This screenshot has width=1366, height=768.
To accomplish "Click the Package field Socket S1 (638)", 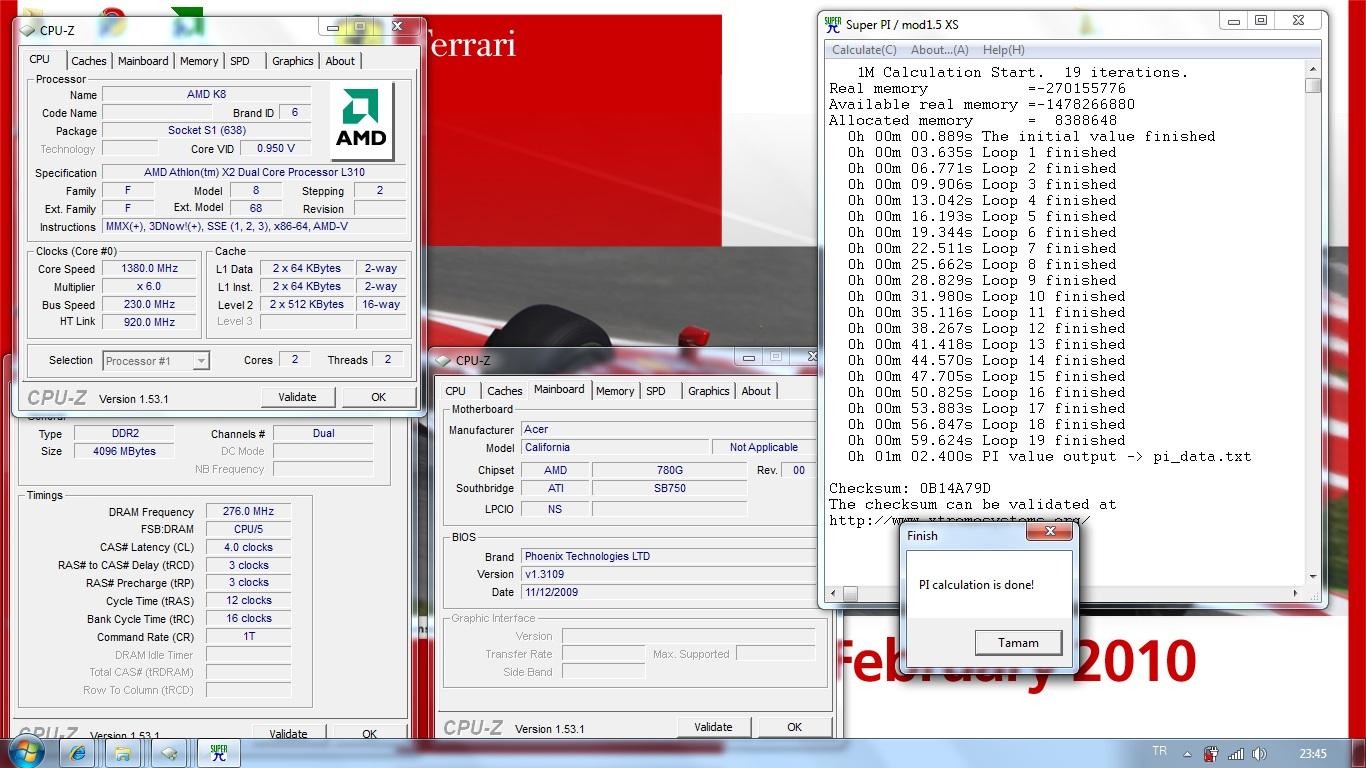I will coord(207,131).
